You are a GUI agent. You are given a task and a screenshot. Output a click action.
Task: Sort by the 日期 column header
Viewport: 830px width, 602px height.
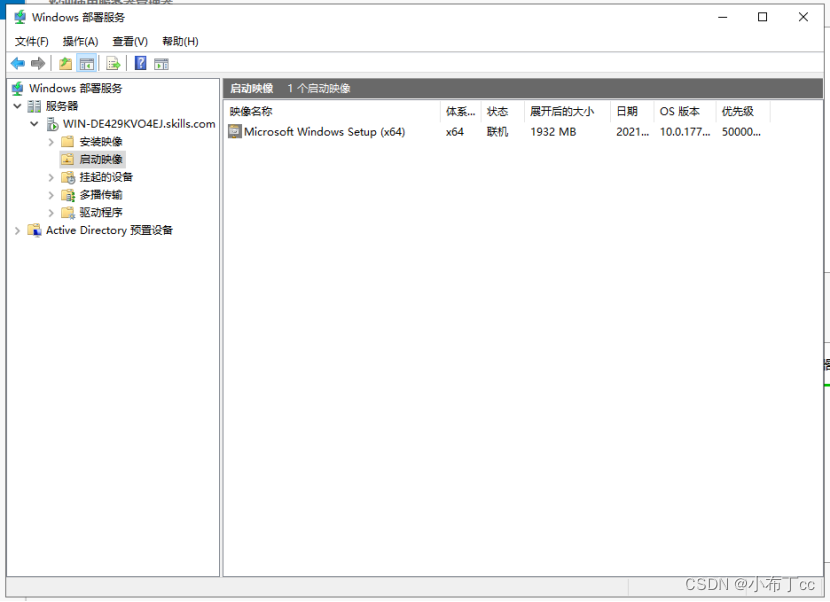point(632,111)
